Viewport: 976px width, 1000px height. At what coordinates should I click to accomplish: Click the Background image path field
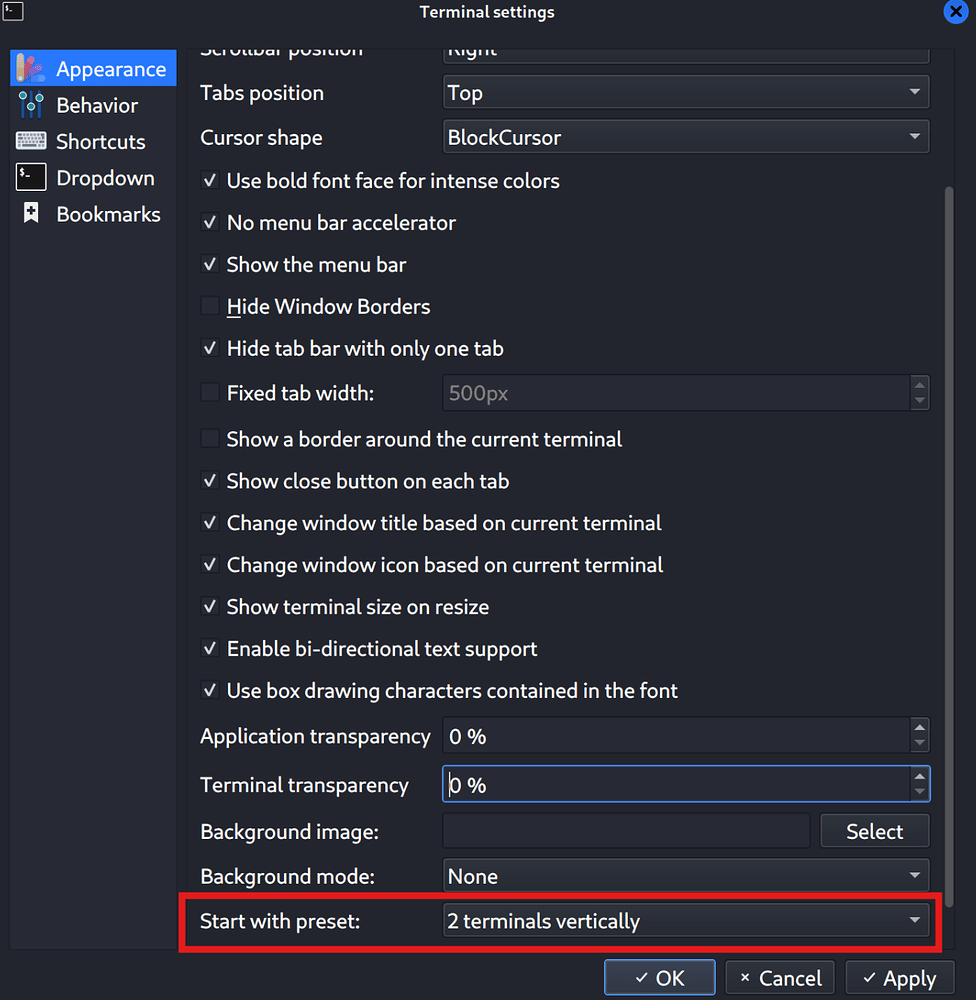(626, 831)
